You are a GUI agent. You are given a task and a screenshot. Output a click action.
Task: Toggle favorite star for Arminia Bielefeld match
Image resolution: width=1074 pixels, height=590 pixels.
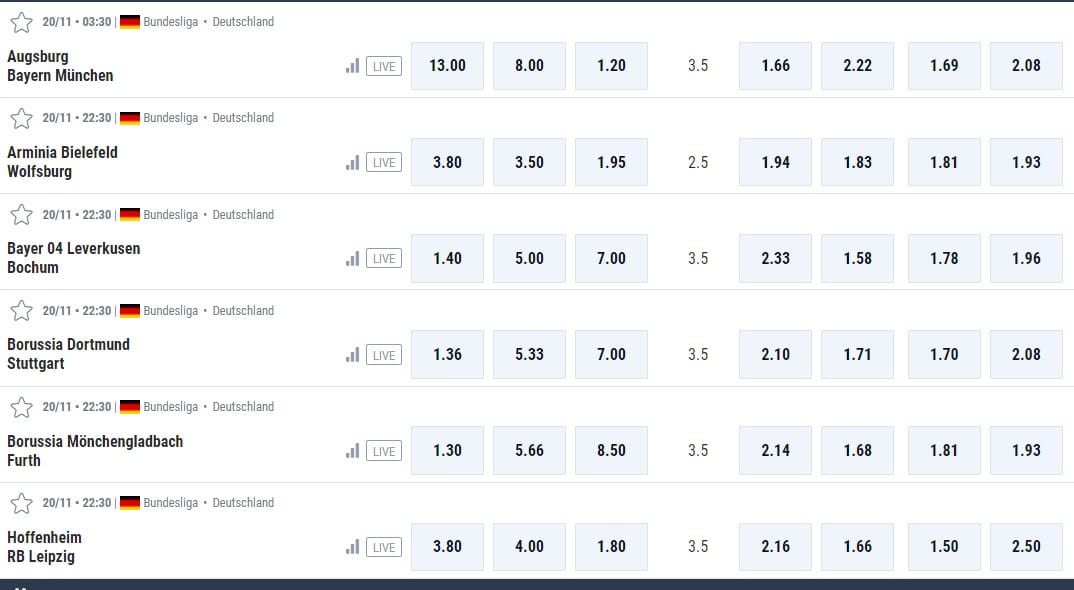[21, 118]
